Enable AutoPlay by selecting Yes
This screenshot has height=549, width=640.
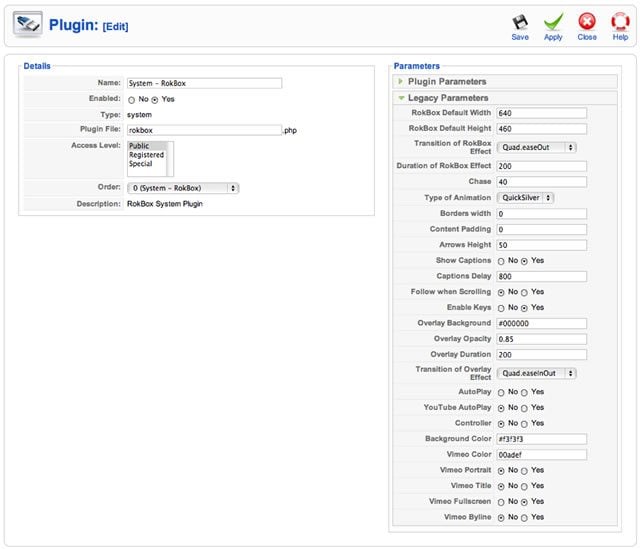pyautogui.click(x=527, y=393)
